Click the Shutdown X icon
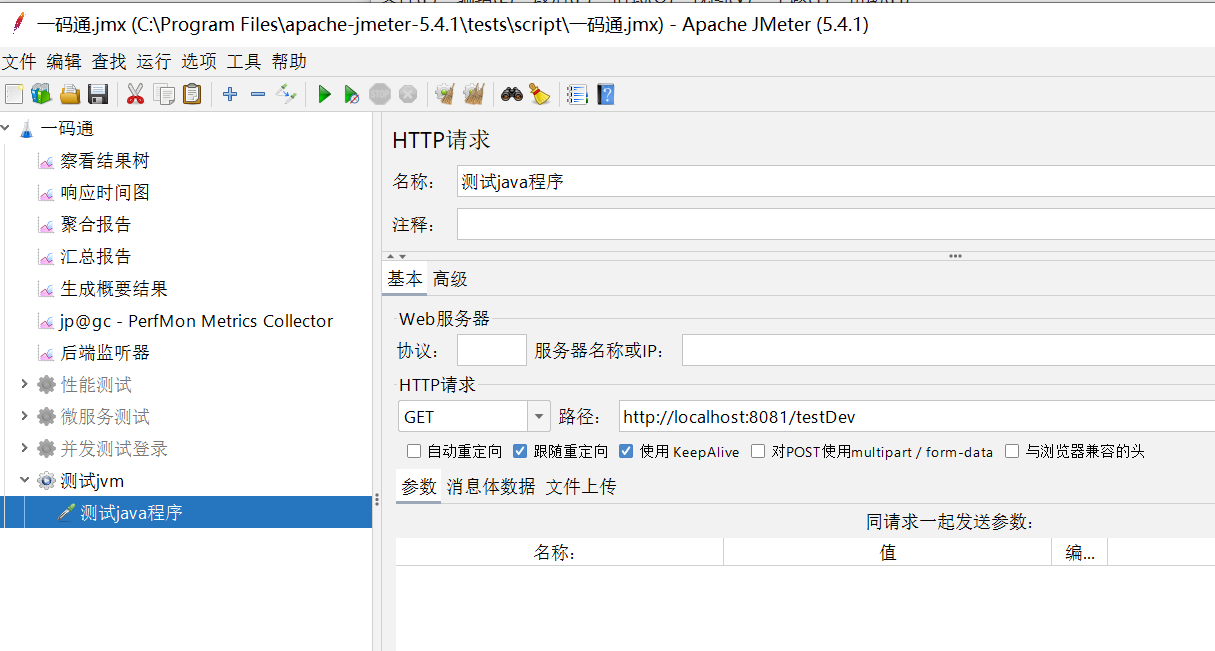The height and width of the screenshot is (651, 1215). 407,94
